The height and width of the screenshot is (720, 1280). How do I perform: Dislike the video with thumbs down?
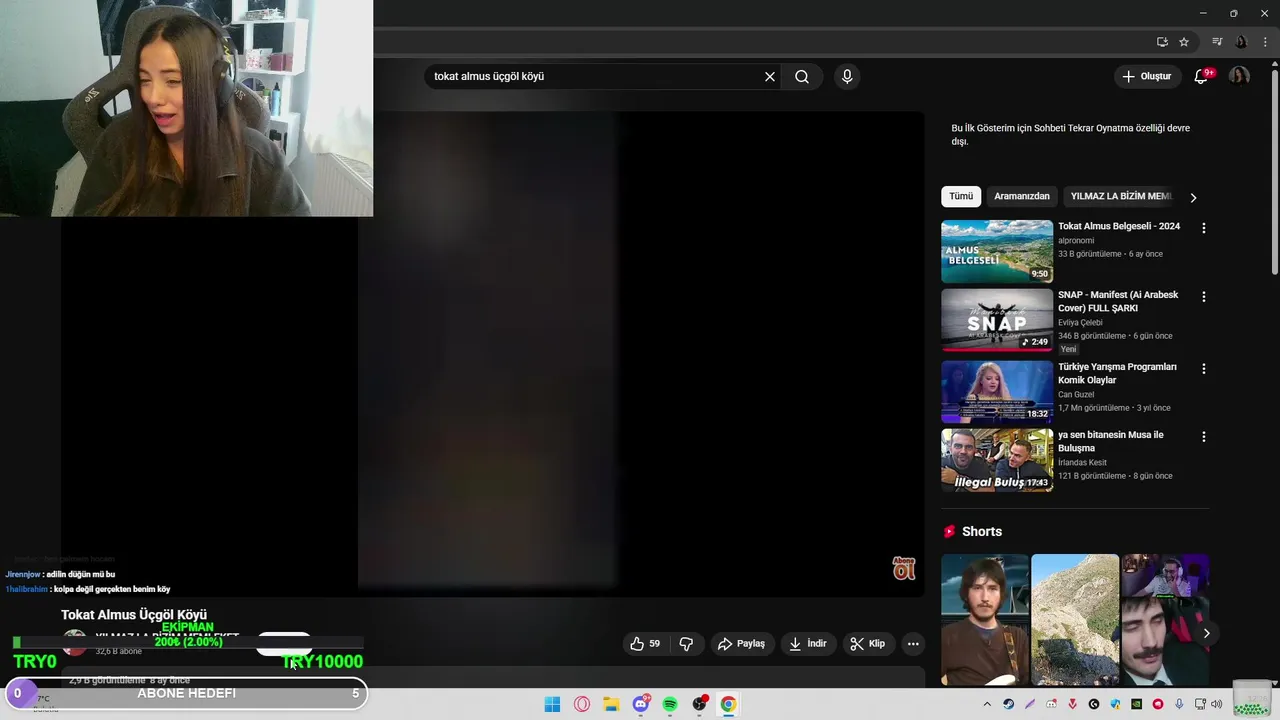686,644
